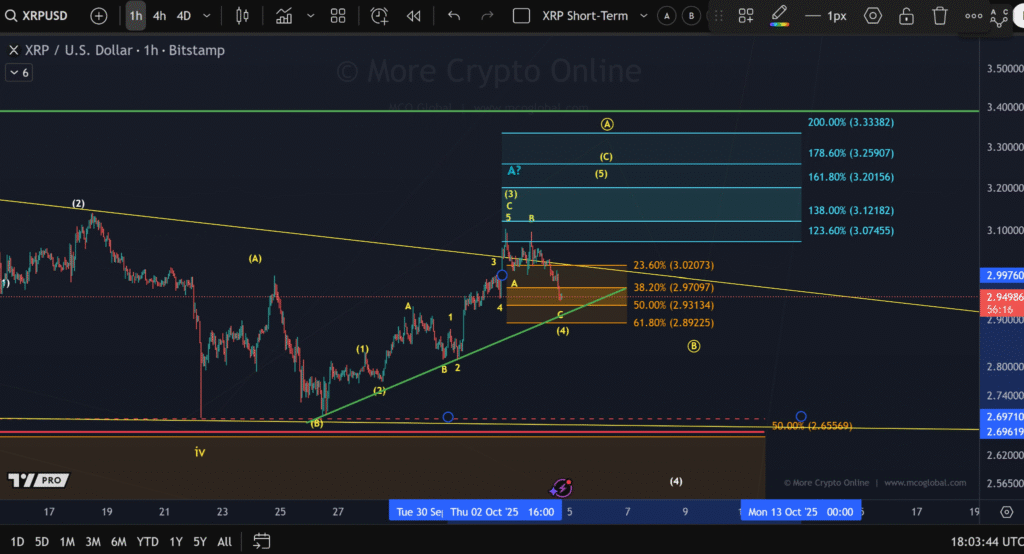
Task: Toggle the lock on the selected drawing
Action: pos(906,16)
